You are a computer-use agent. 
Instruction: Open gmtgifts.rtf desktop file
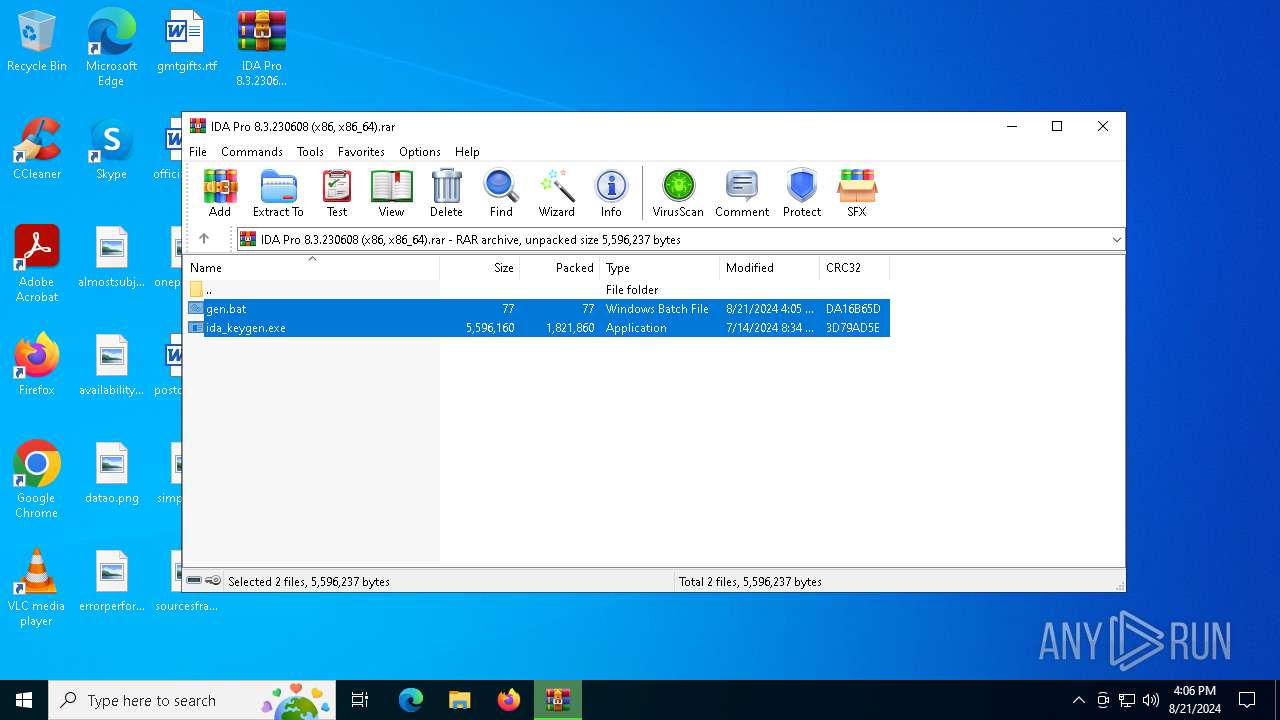click(x=186, y=42)
